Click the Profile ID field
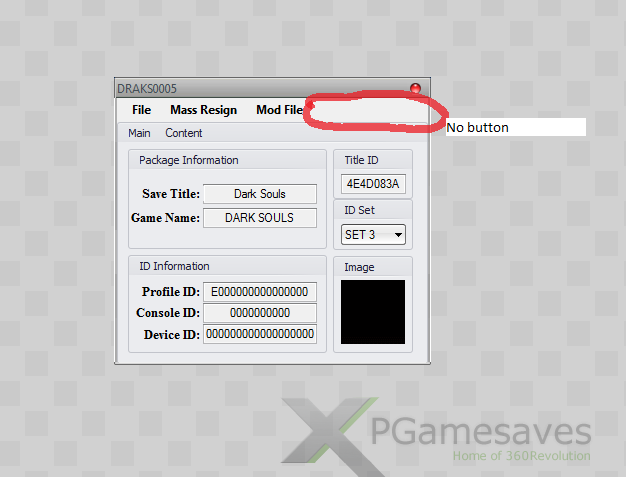The height and width of the screenshot is (477, 626). (x=260, y=292)
